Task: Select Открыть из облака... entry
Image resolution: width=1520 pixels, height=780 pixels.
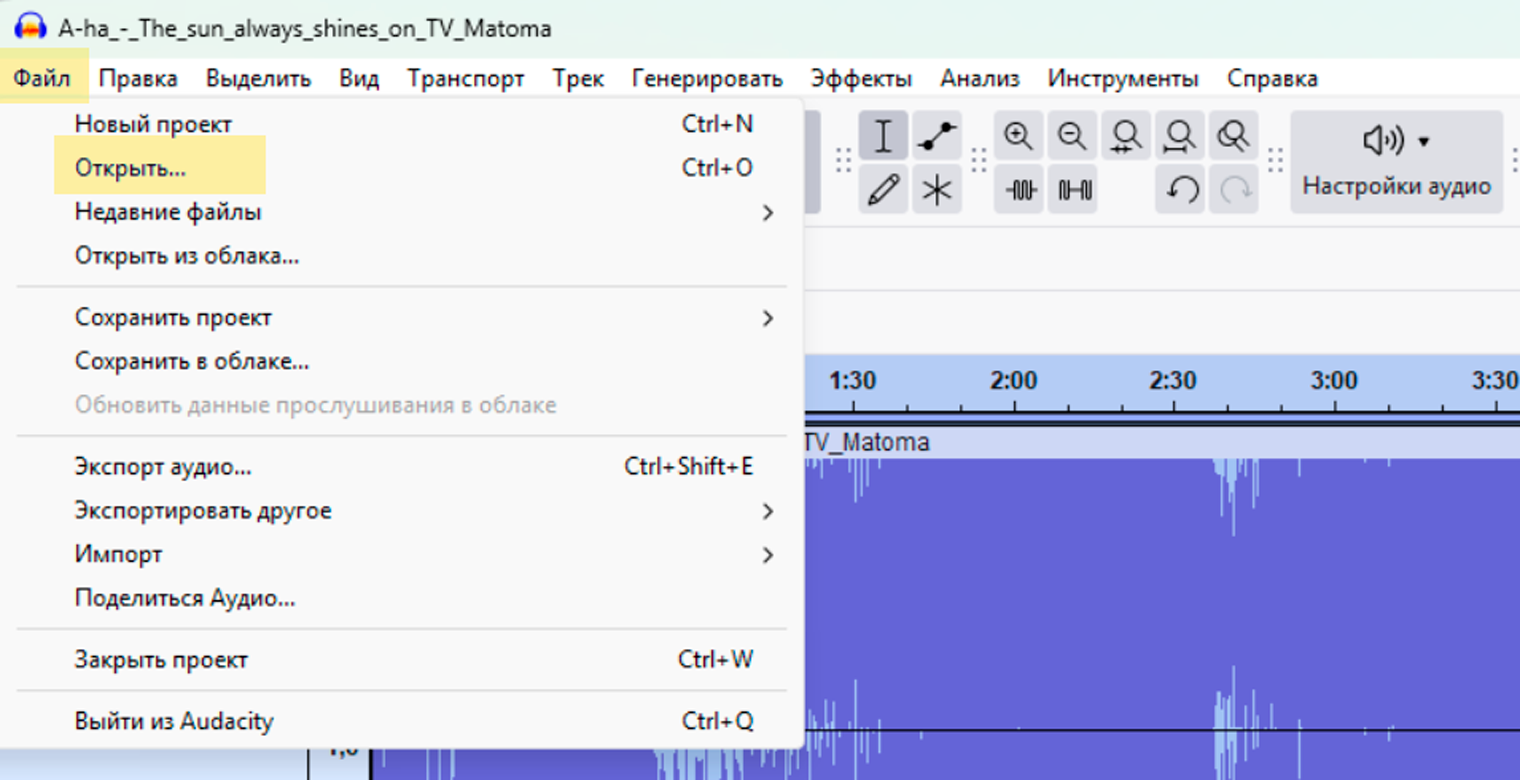Action: coord(401,256)
